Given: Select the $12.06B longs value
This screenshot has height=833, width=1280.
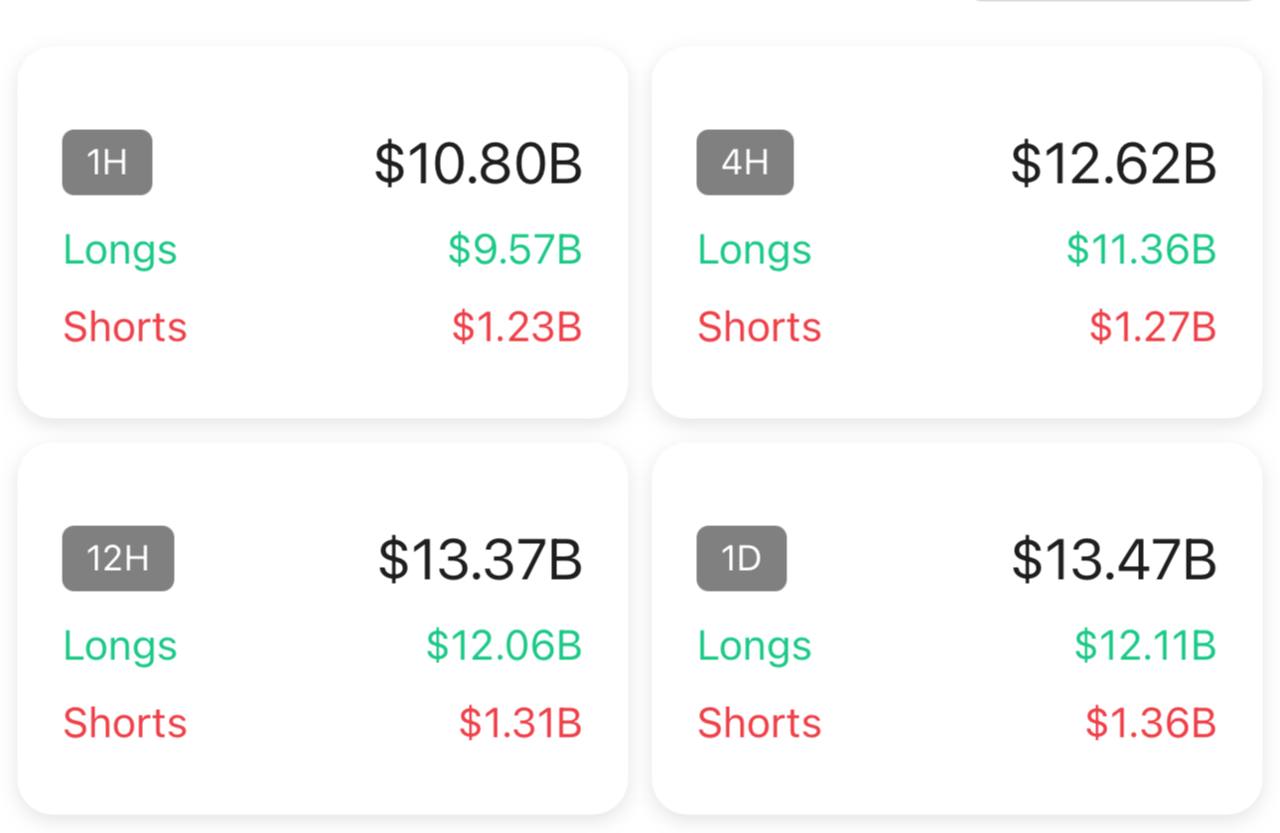Looking at the screenshot, I should [x=504, y=646].
